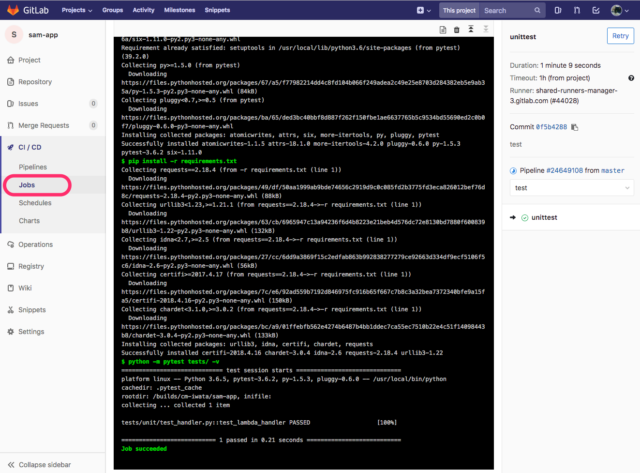Click the This project search scope
640x473 pixels.
click(459, 11)
